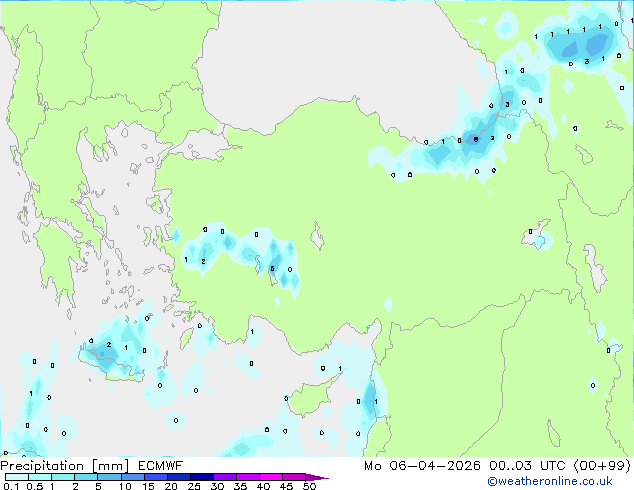Screen dimensions: 634x490
Task: Click the 'Precipitation [mm]' title text
Action: tap(65, 466)
